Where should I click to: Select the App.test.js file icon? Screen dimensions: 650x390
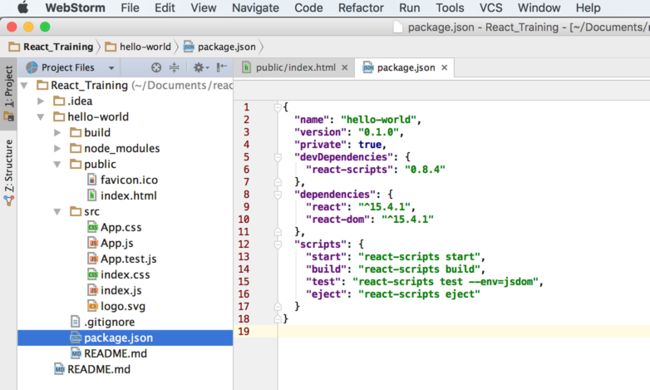coord(92,259)
